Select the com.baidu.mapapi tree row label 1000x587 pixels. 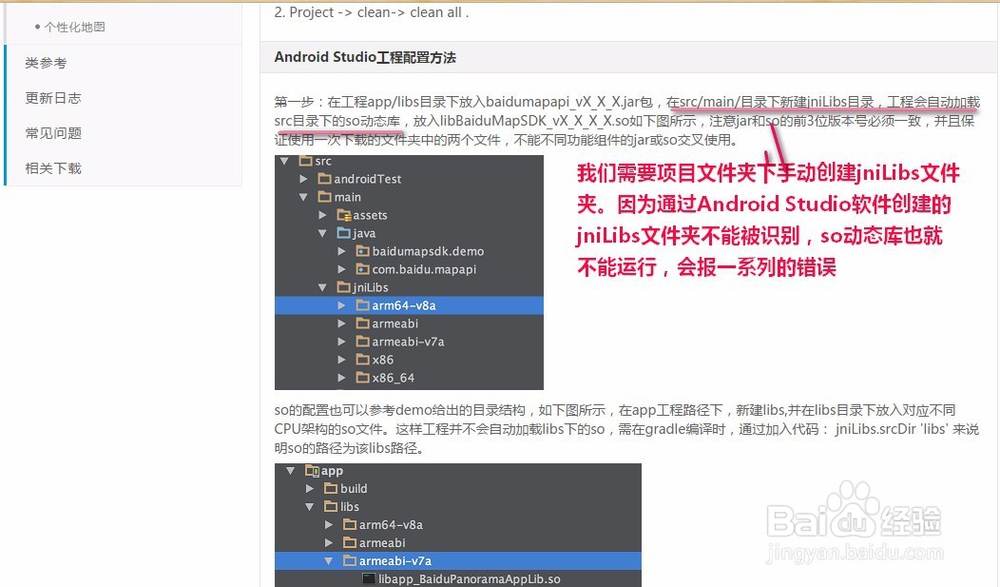point(424,269)
